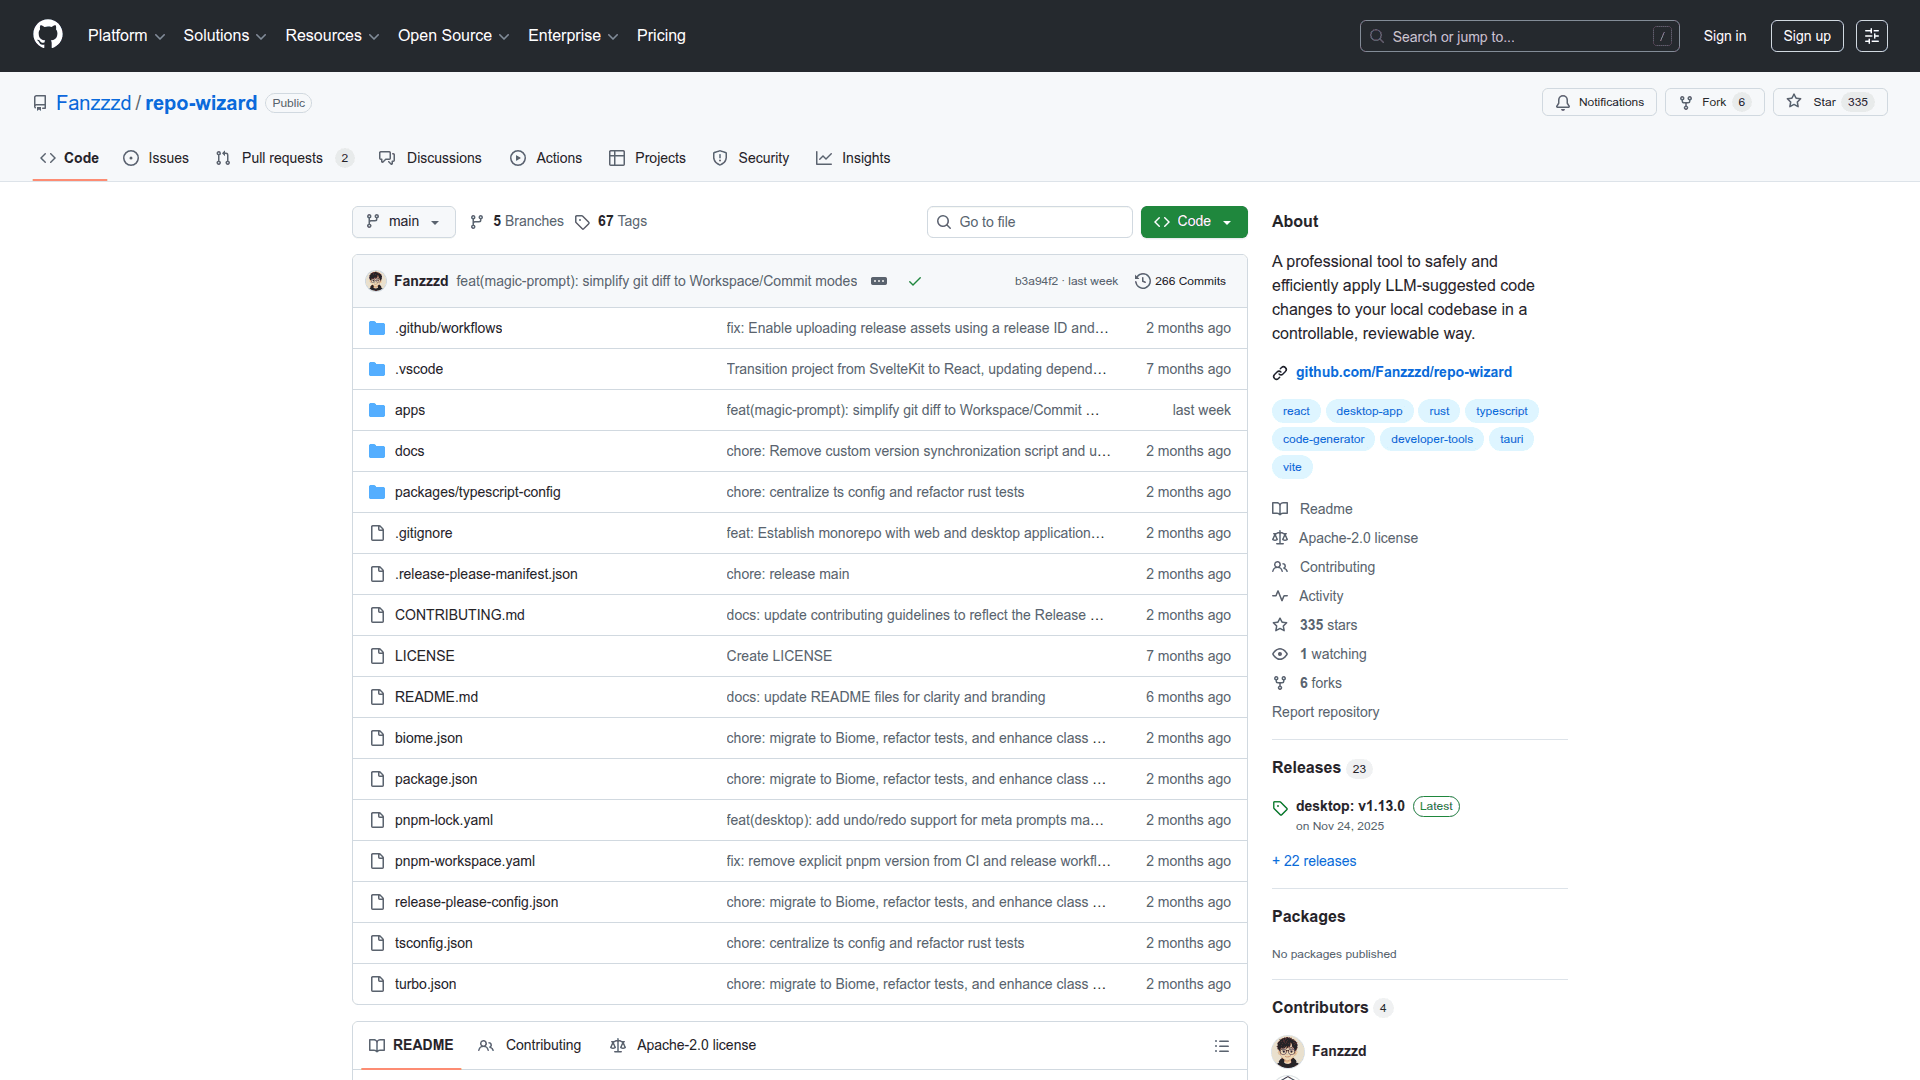
Task: Open the + 22 releases link
Action: click(1314, 861)
